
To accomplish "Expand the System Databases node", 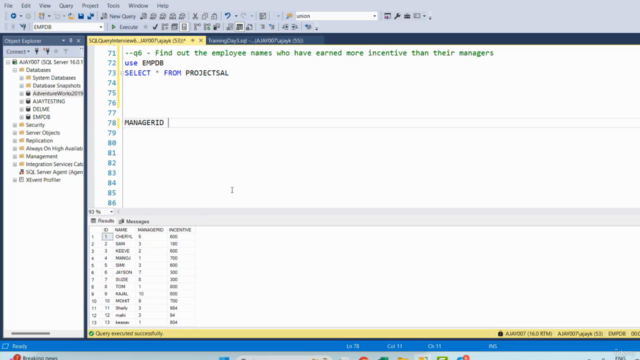I will 21,78.
